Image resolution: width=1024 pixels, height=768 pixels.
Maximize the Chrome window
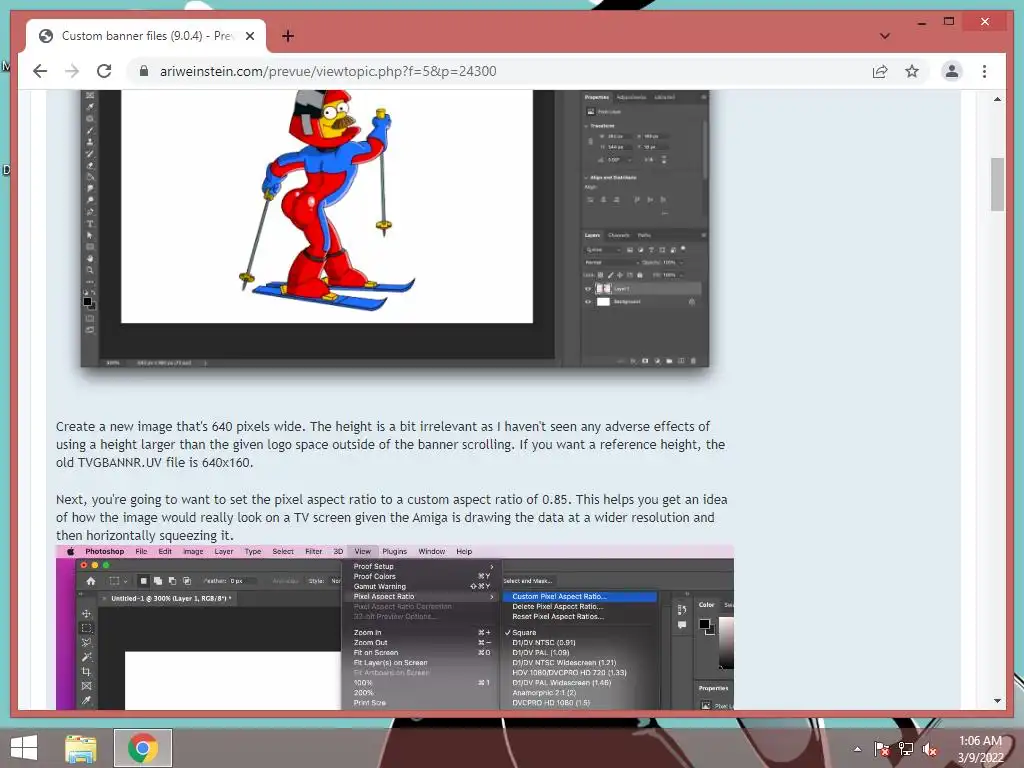click(949, 22)
